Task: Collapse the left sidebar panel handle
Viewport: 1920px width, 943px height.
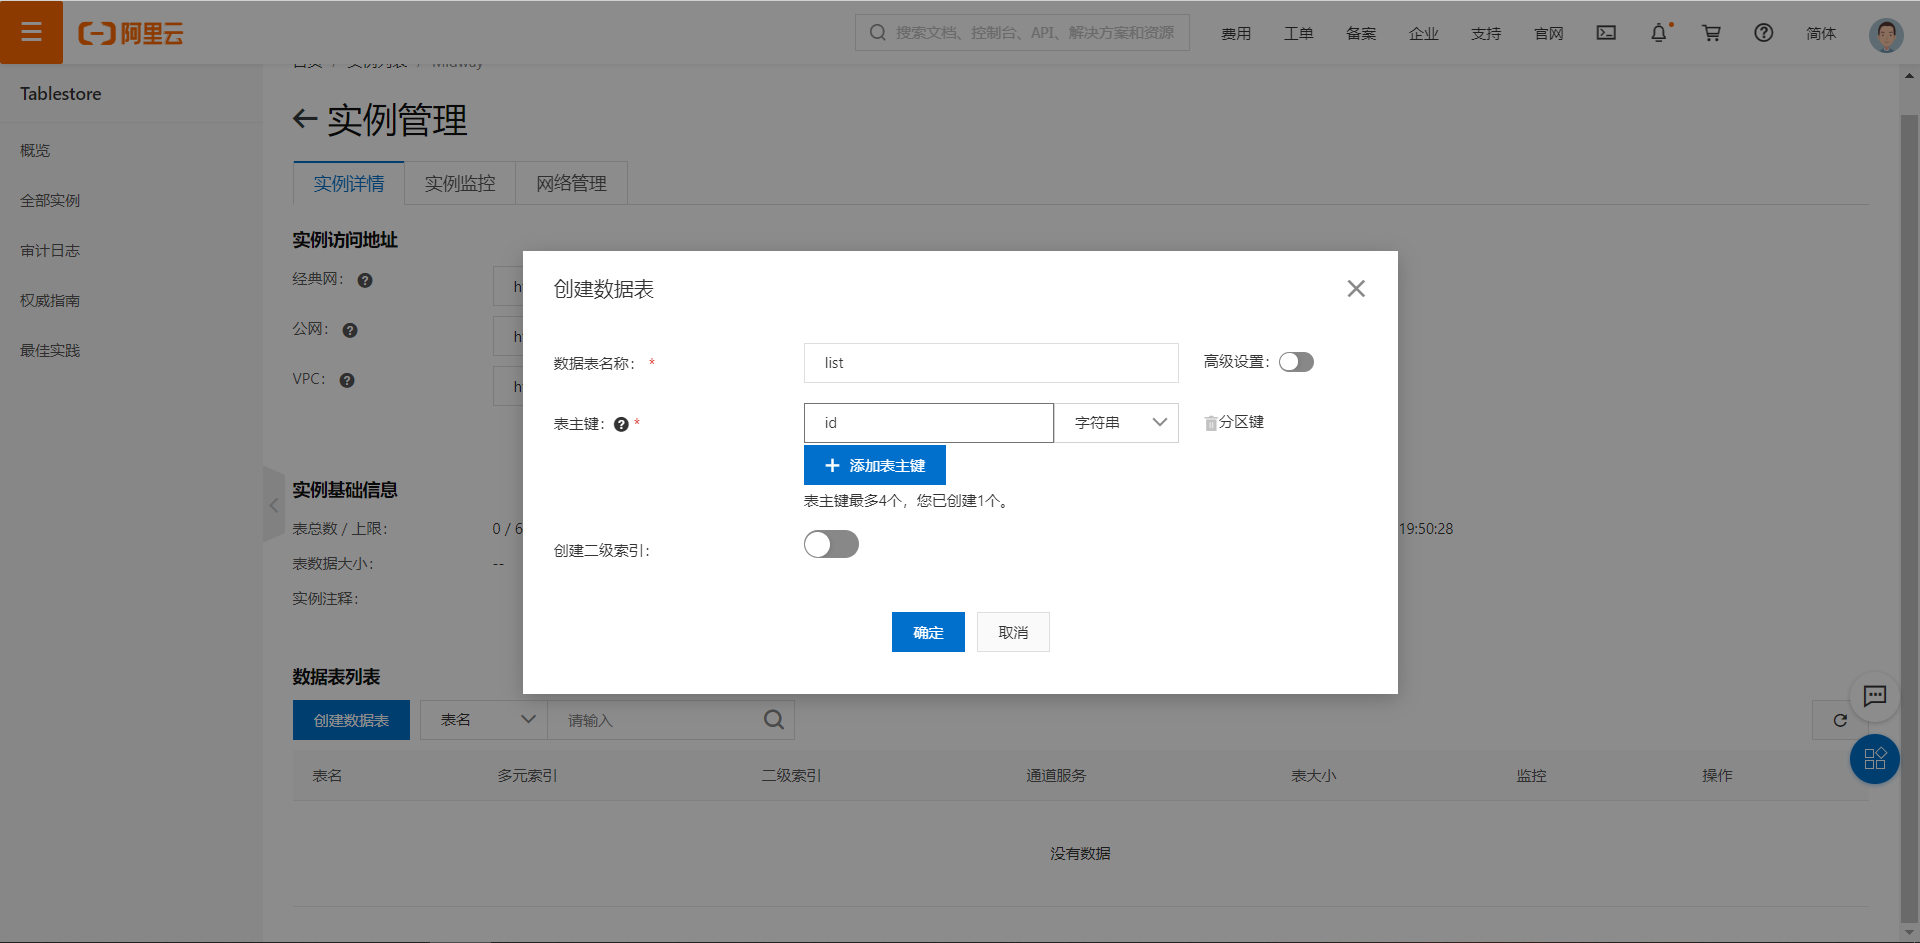Action: click(273, 505)
